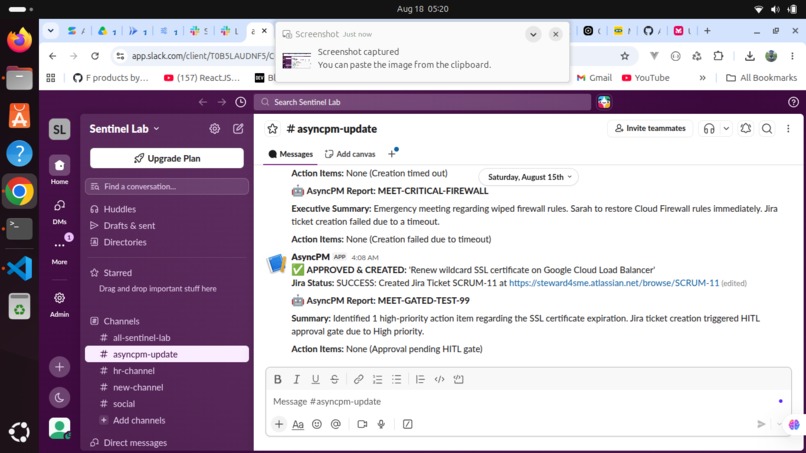Screen dimensions: 806x453
Task: Compose a new message with the pencil icon
Action: [x=238, y=129]
